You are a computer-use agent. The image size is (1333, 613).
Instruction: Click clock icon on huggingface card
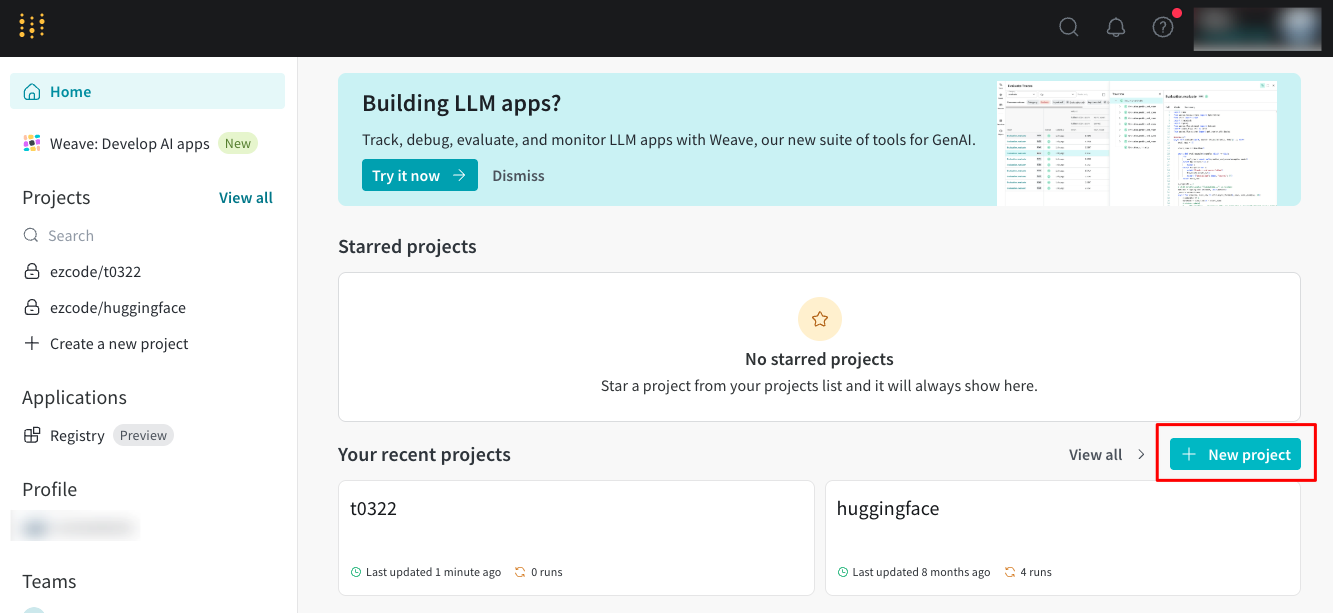point(843,572)
